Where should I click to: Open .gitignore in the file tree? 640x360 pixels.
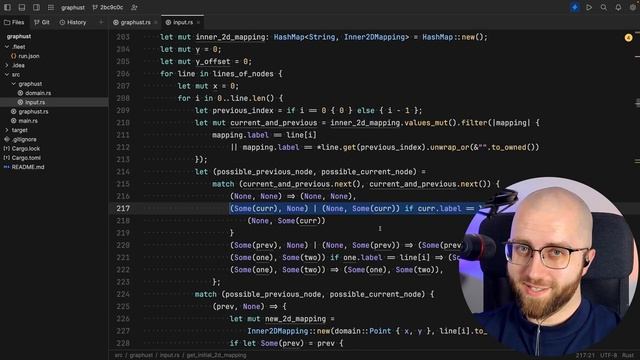tap(24, 139)
